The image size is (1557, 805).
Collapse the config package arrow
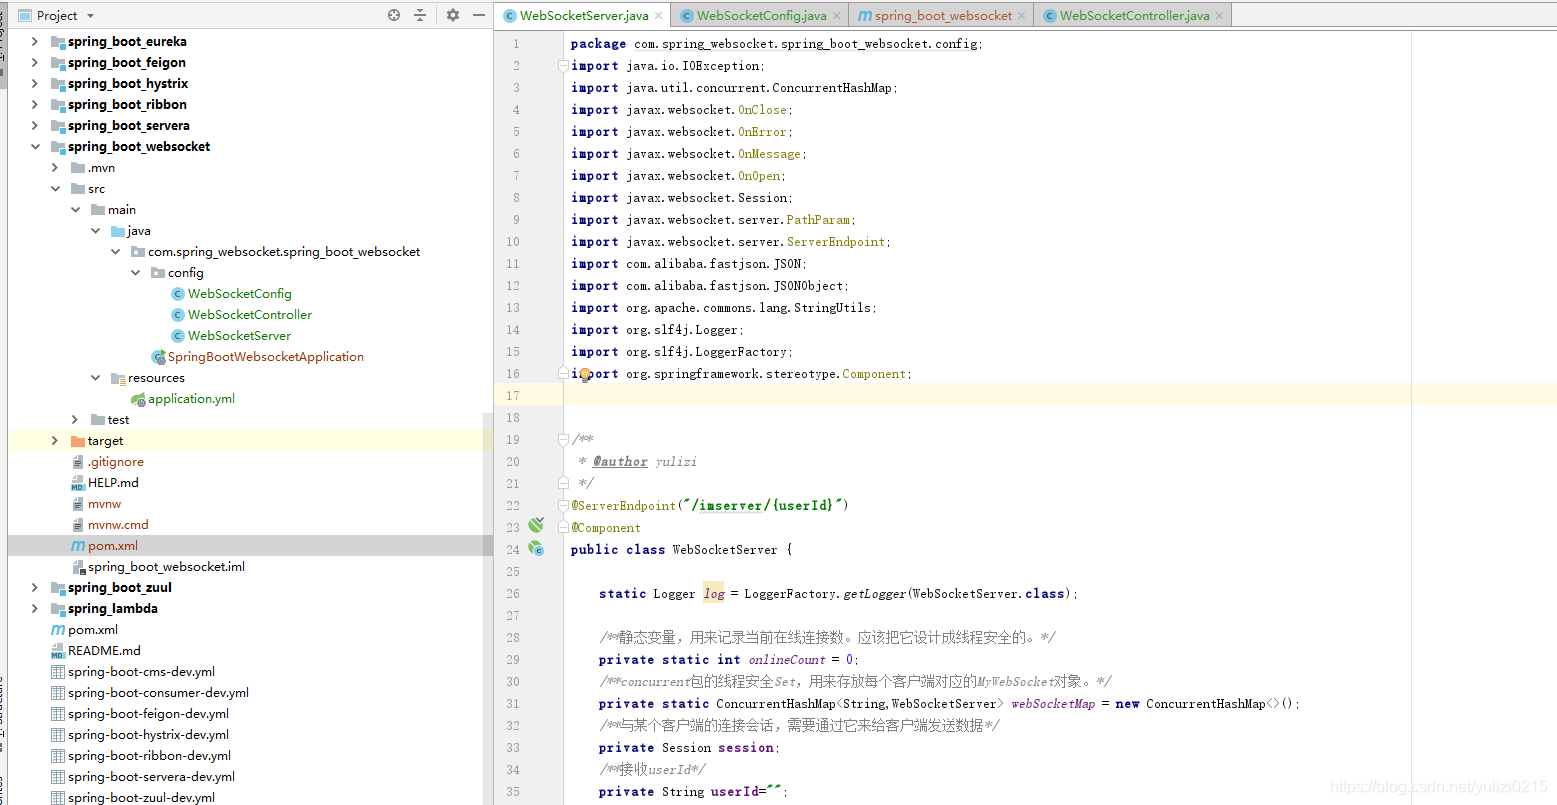[135, 272]
